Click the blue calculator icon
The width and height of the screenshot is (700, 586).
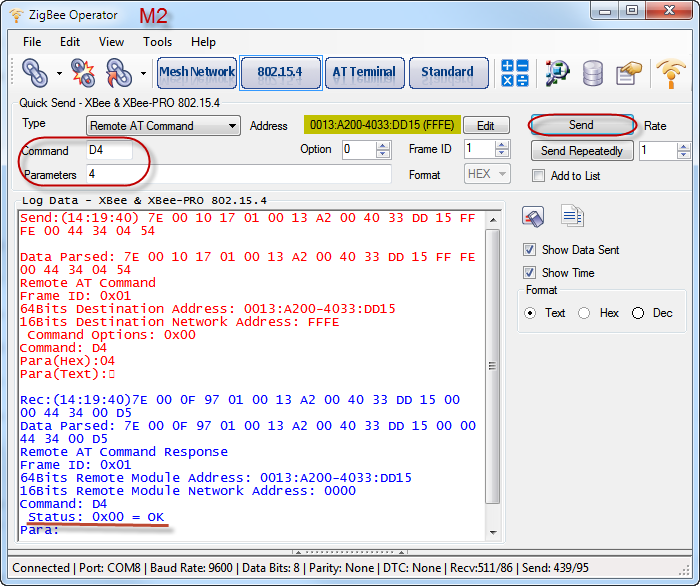pos(515,73)
